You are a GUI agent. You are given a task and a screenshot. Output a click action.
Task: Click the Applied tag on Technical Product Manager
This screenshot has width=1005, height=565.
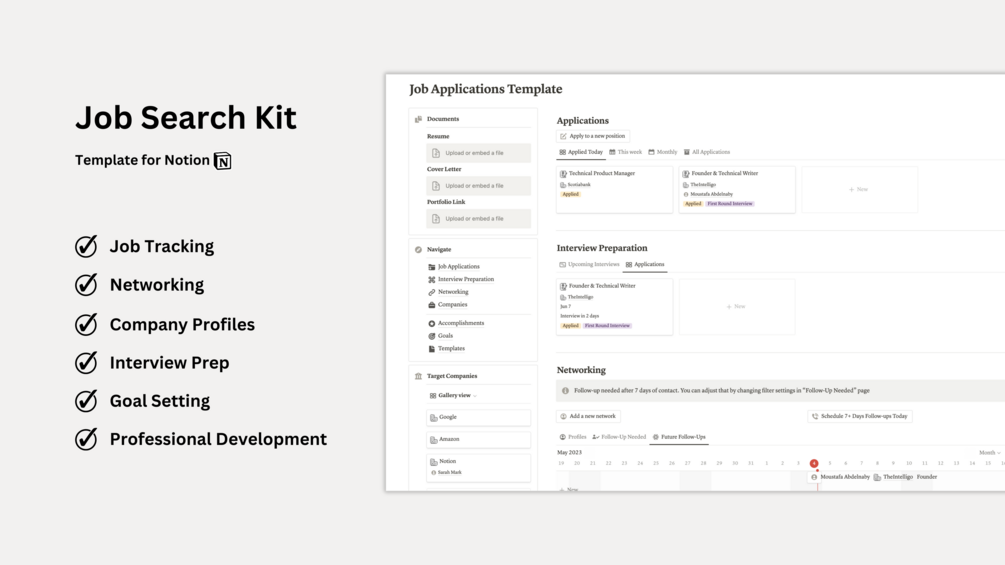[x=570, y=194]
